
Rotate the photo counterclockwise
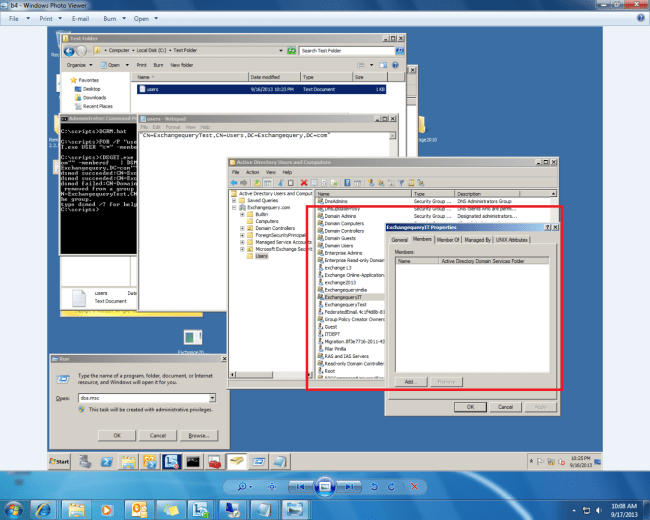click(374, 485)
